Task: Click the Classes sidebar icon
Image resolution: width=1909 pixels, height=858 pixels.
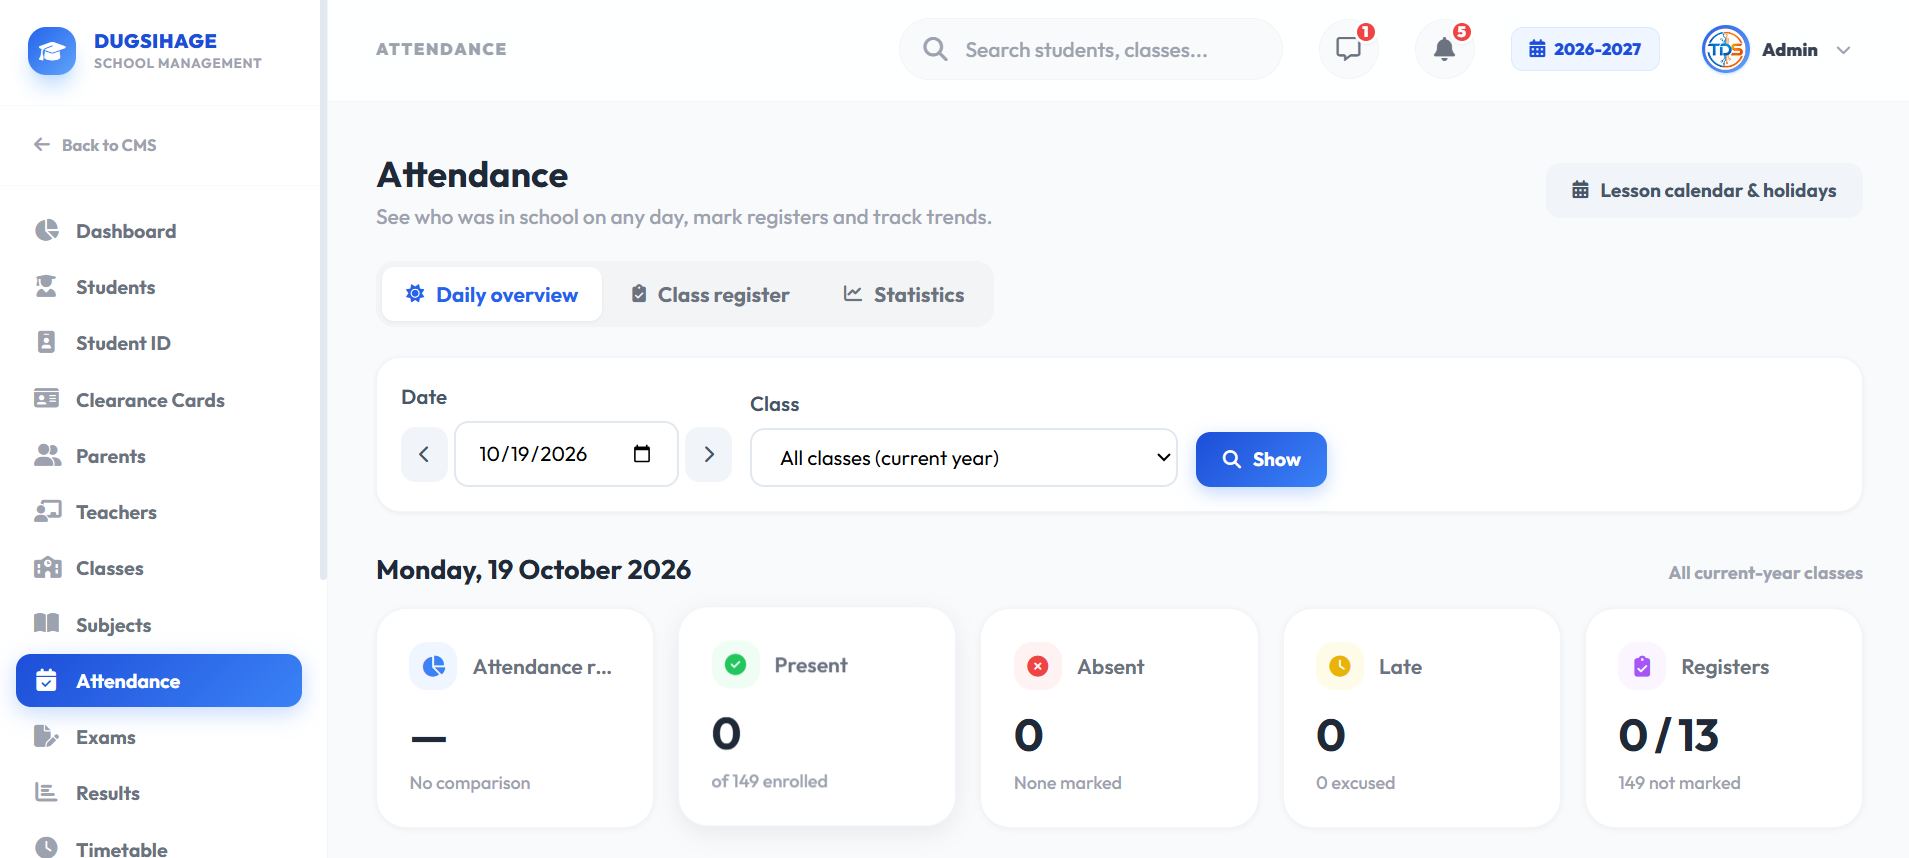Action: click(x=47, y=568)
